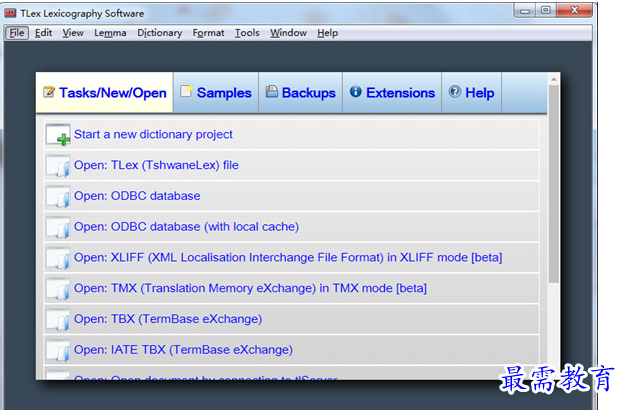Click the TLex (TshwaneLex) file icon
The image size is (623, 410).
click(58, 166)
